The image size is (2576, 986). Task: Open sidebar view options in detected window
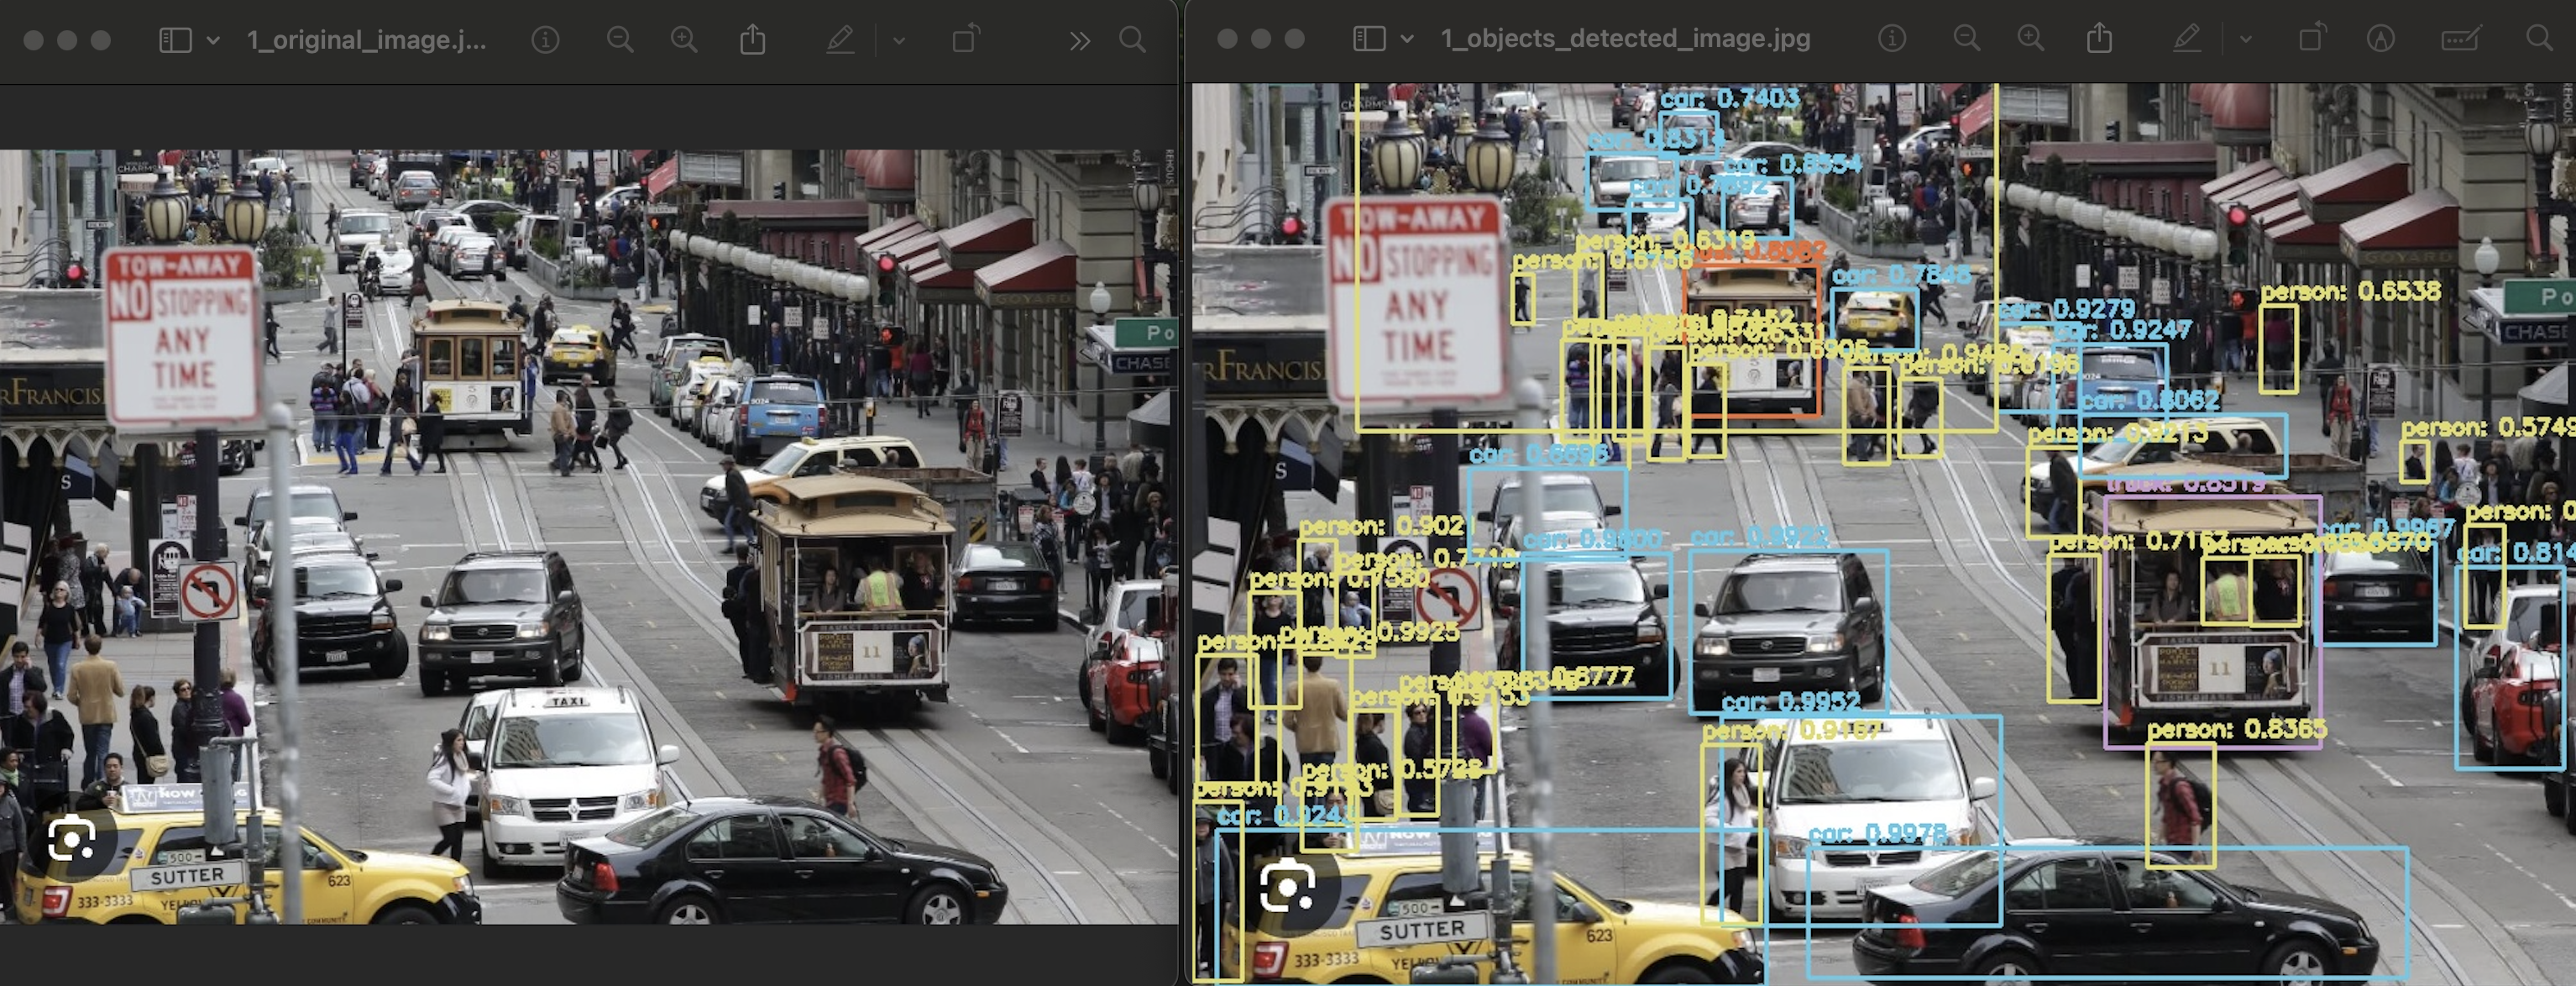(x=1407, y=39)
